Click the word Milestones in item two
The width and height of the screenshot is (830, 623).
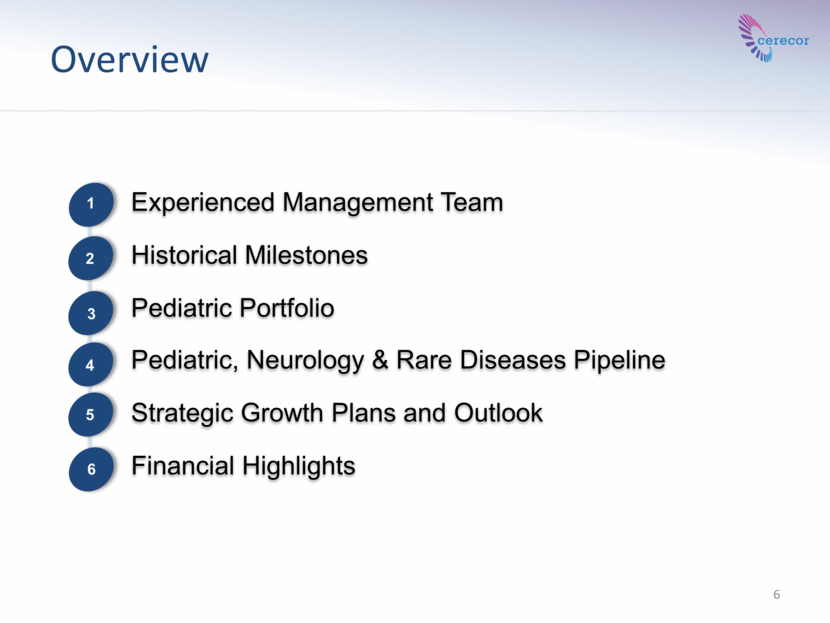306,255
